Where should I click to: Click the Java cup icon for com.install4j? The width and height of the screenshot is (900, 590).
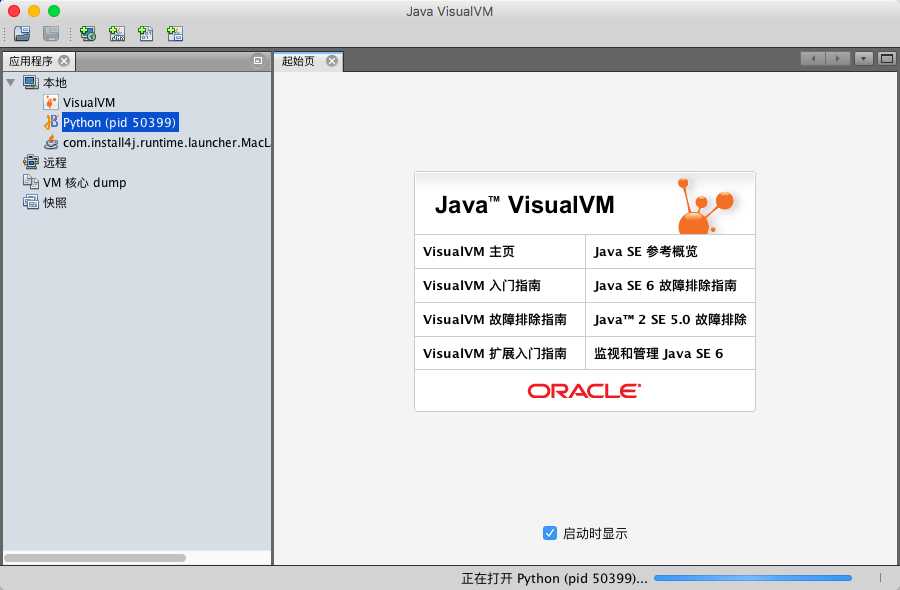coord(51,142)
